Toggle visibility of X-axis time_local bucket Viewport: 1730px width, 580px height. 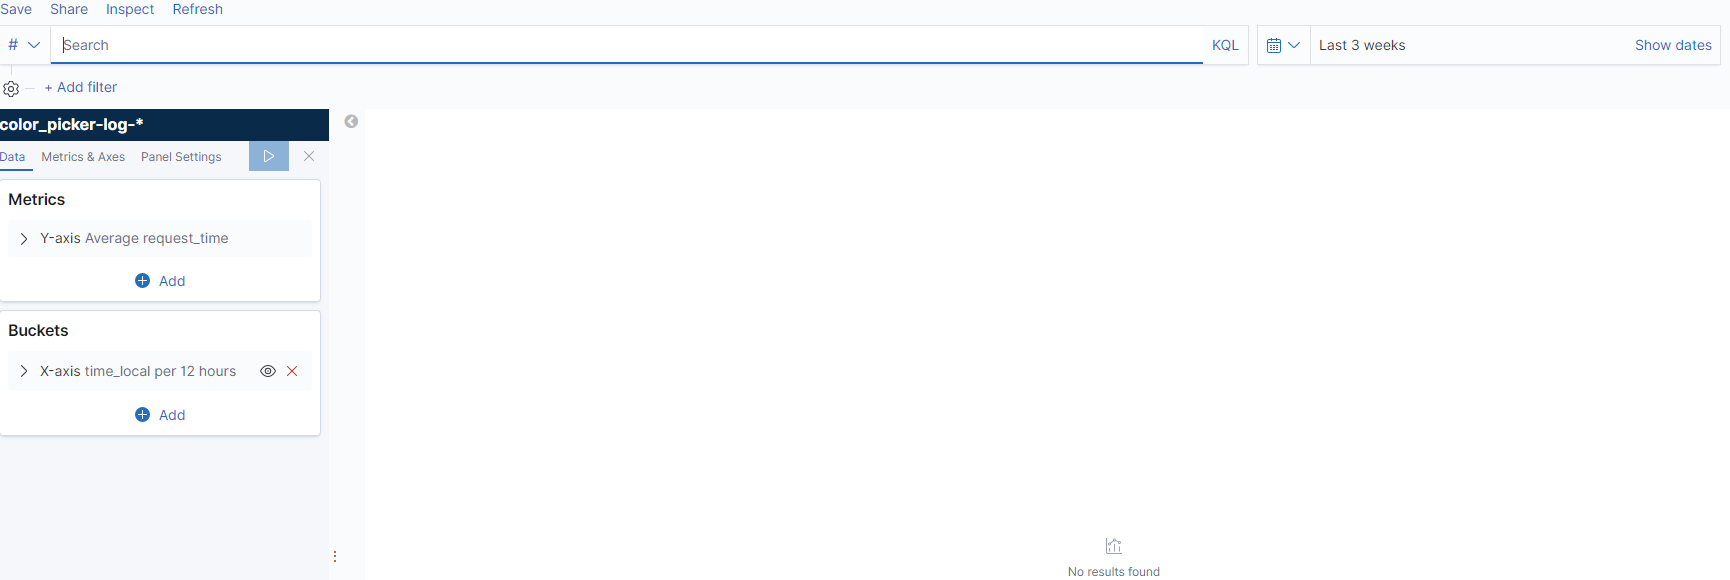268,371
